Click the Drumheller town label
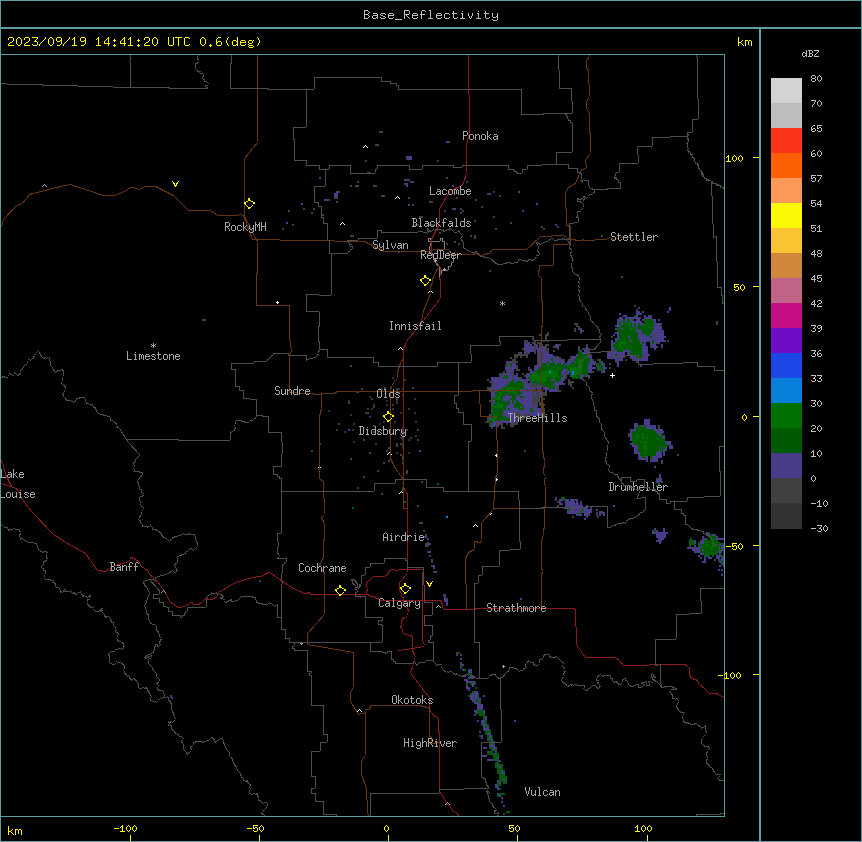 click(x=638, y=487)
